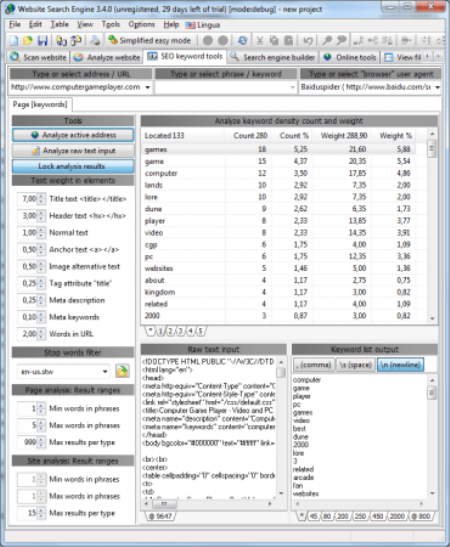Toggle the Lock analysis results button

click(73, 166)
